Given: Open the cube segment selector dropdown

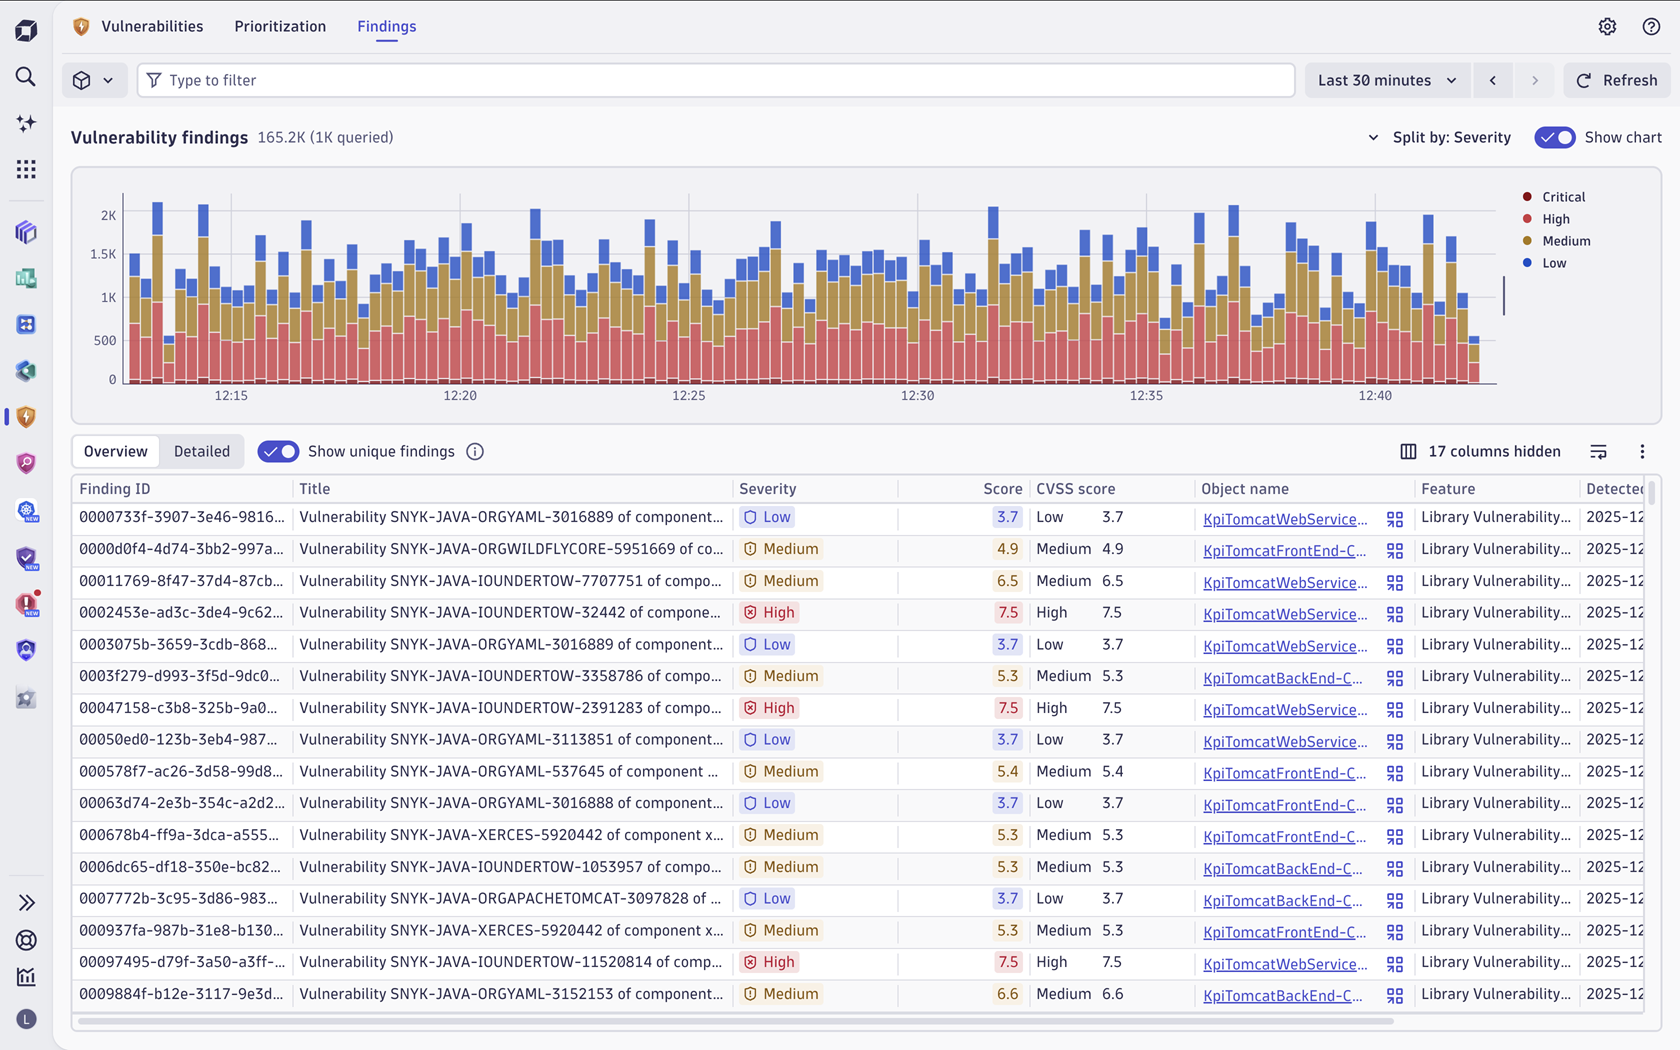Looking at the screenshot, I should click(x=93, y=80).
